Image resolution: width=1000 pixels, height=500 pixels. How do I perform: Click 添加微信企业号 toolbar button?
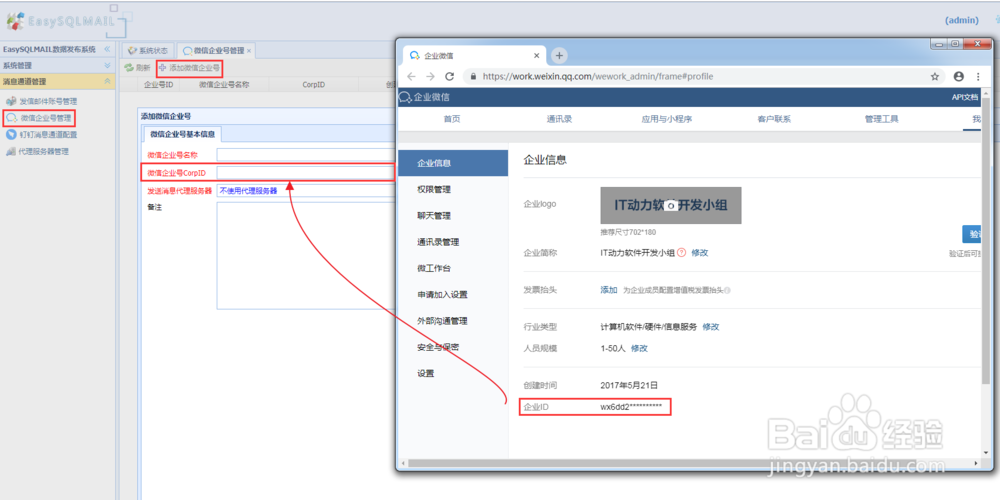pyautogui.click(x=189, y=67)
